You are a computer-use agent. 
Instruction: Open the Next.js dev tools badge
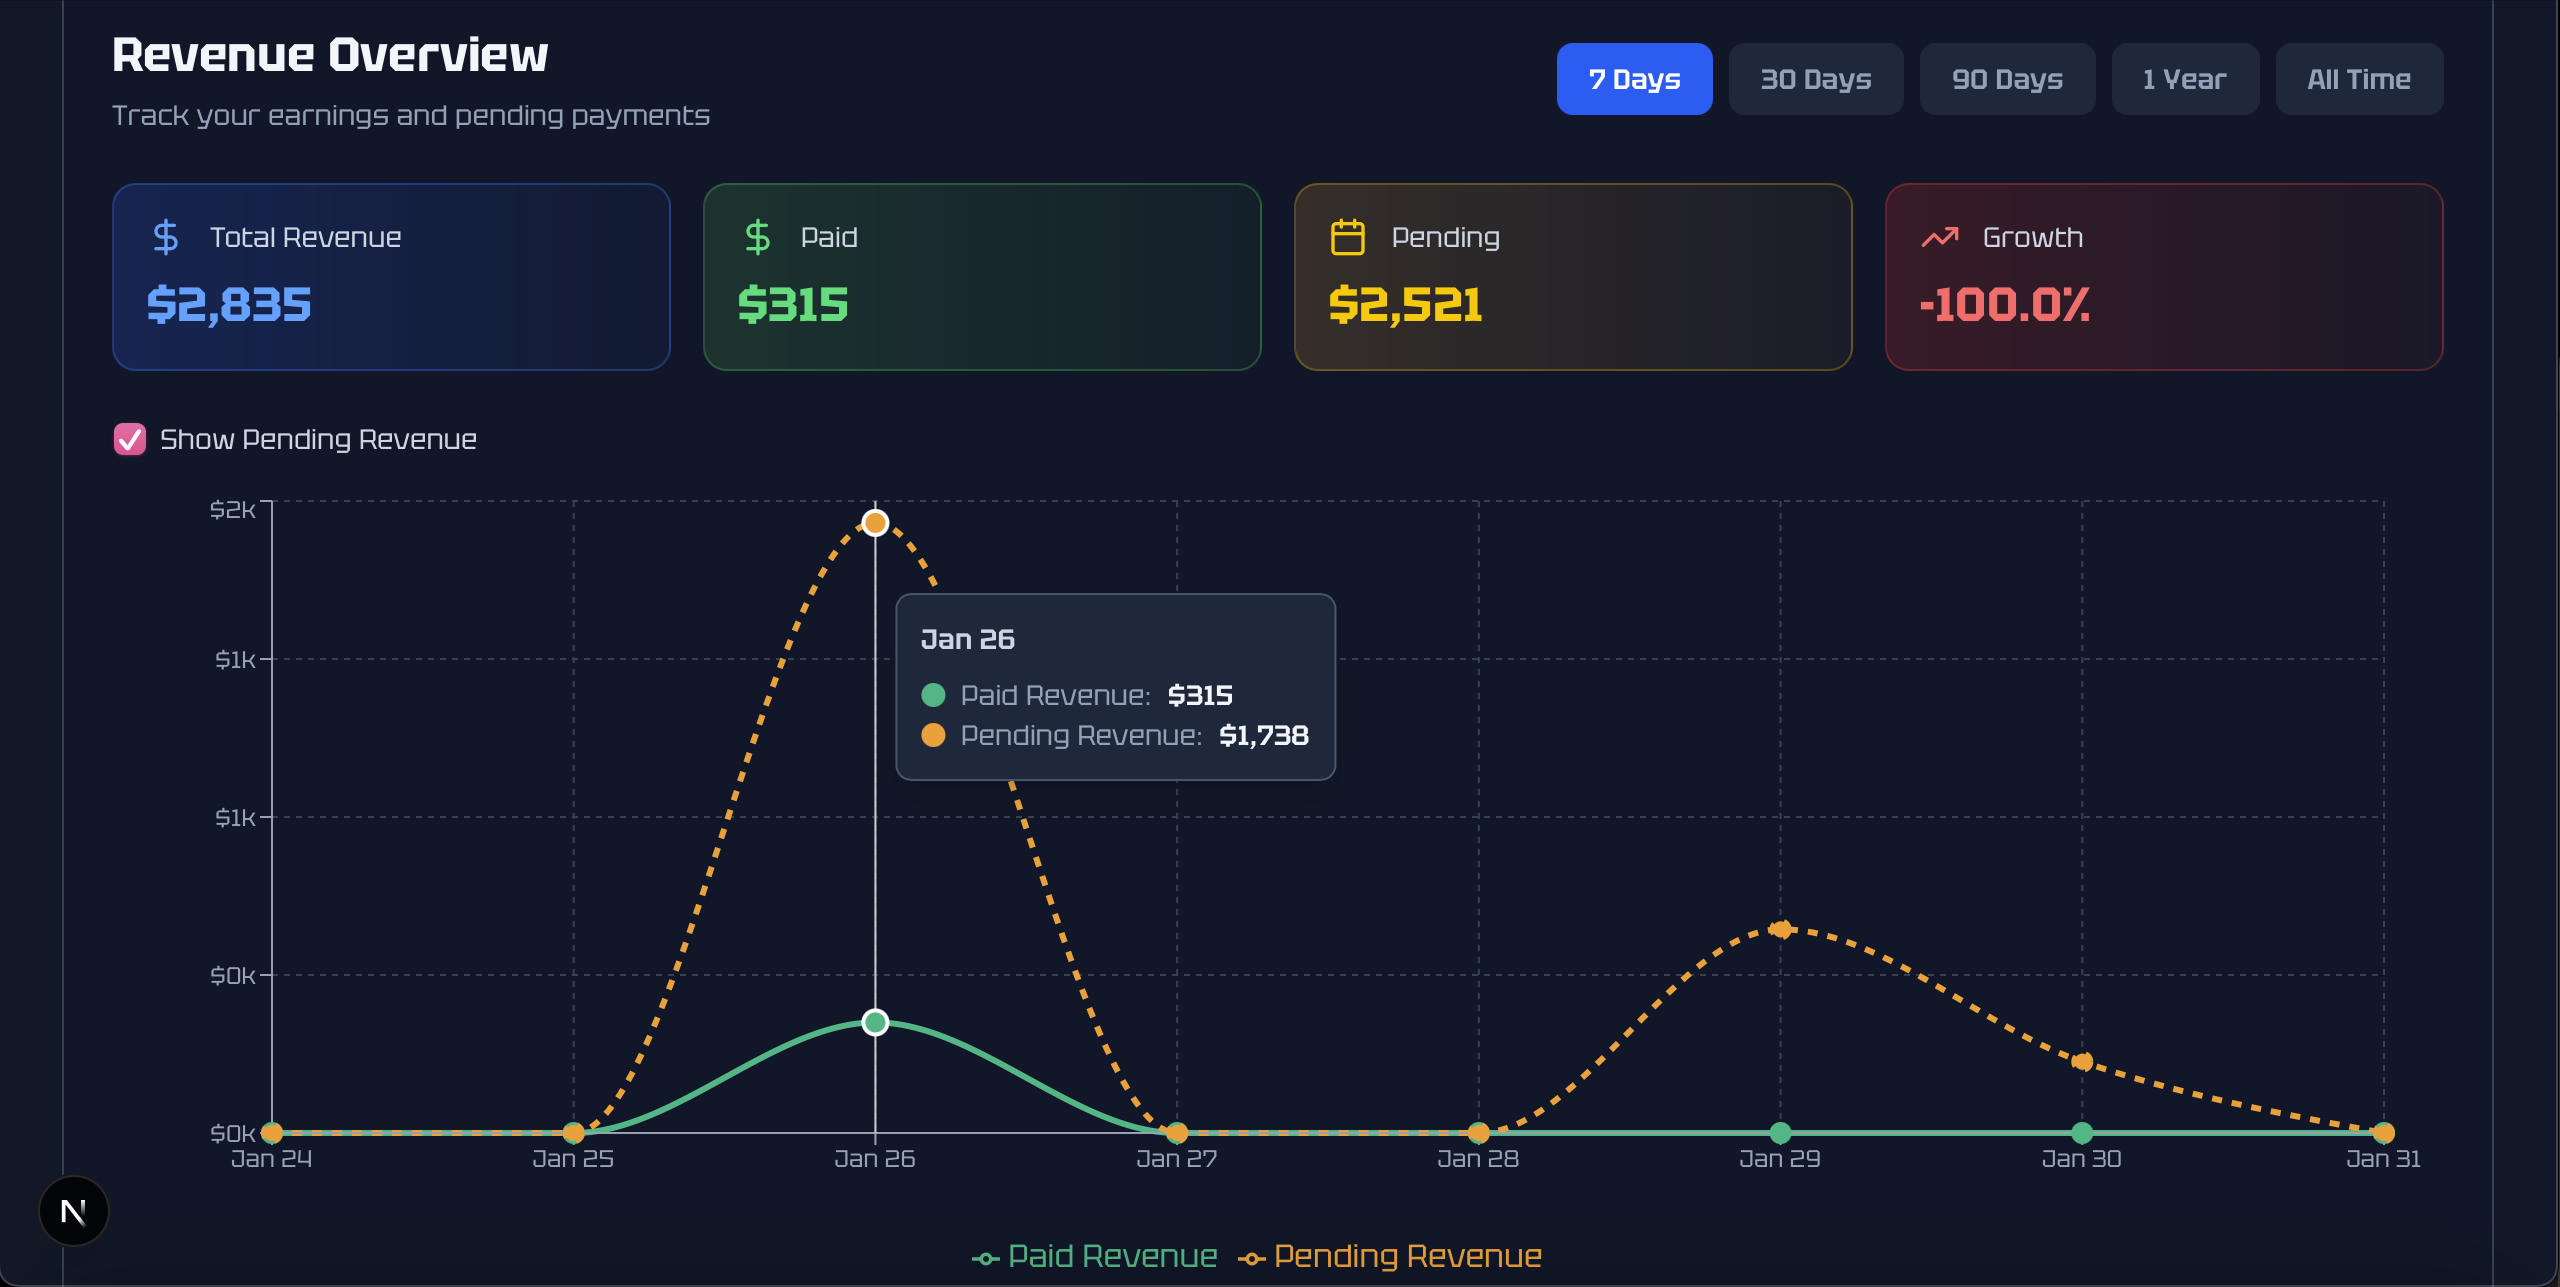[74, 1211]
